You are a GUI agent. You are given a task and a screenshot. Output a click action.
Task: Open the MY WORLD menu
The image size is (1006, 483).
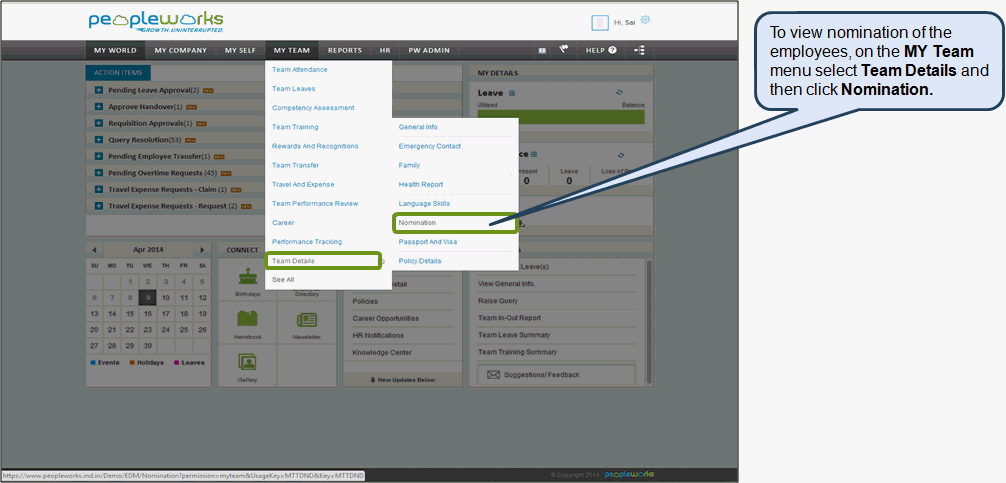tap(115, 51)
